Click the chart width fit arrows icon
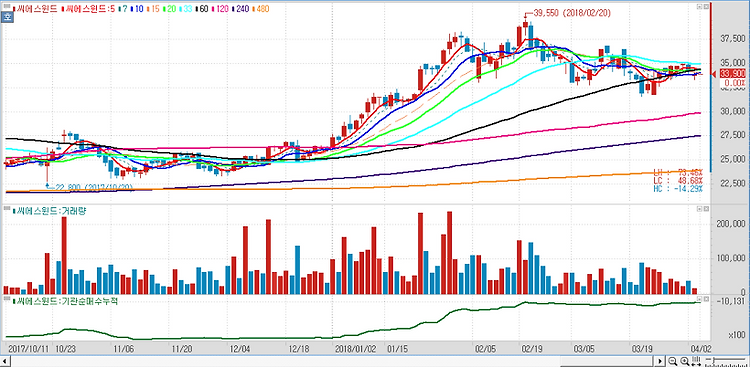Viewport: 750px width, 367px height. (696, 361)
